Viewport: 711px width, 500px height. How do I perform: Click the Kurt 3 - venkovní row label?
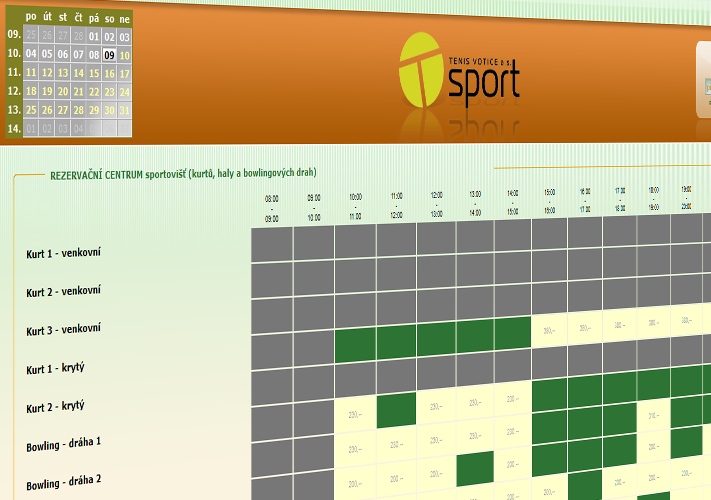click(x=63, y=329)
